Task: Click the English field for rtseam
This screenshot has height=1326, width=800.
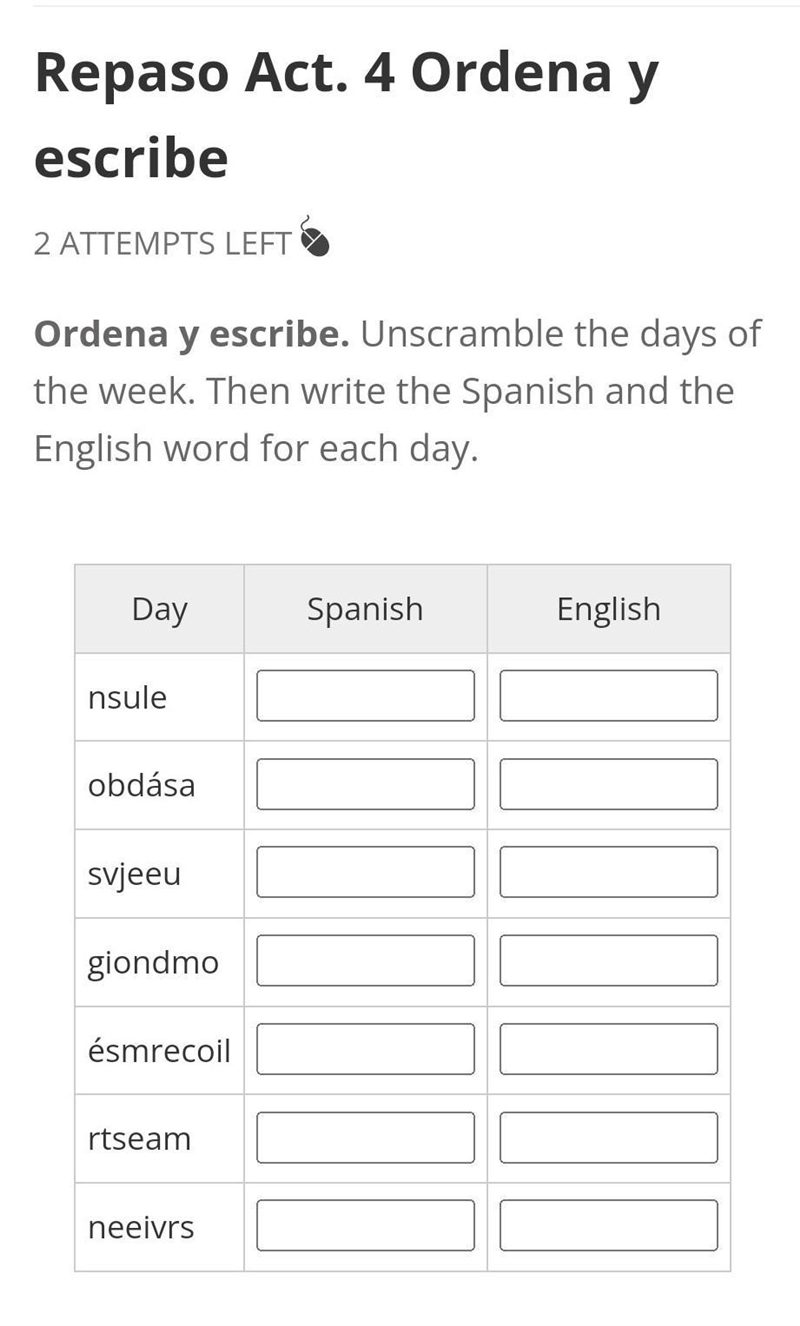Action: pos(609,1138)
